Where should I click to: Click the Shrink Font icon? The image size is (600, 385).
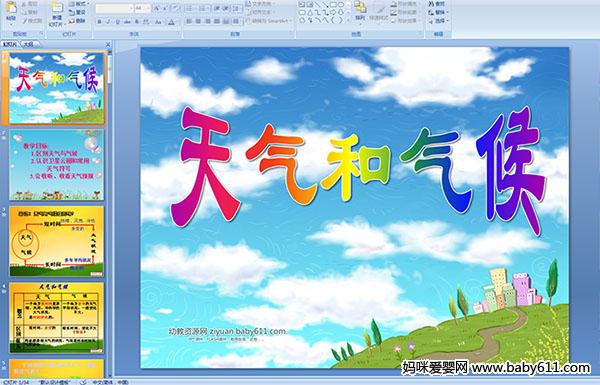pyautogui.click(x=165, y=8)
